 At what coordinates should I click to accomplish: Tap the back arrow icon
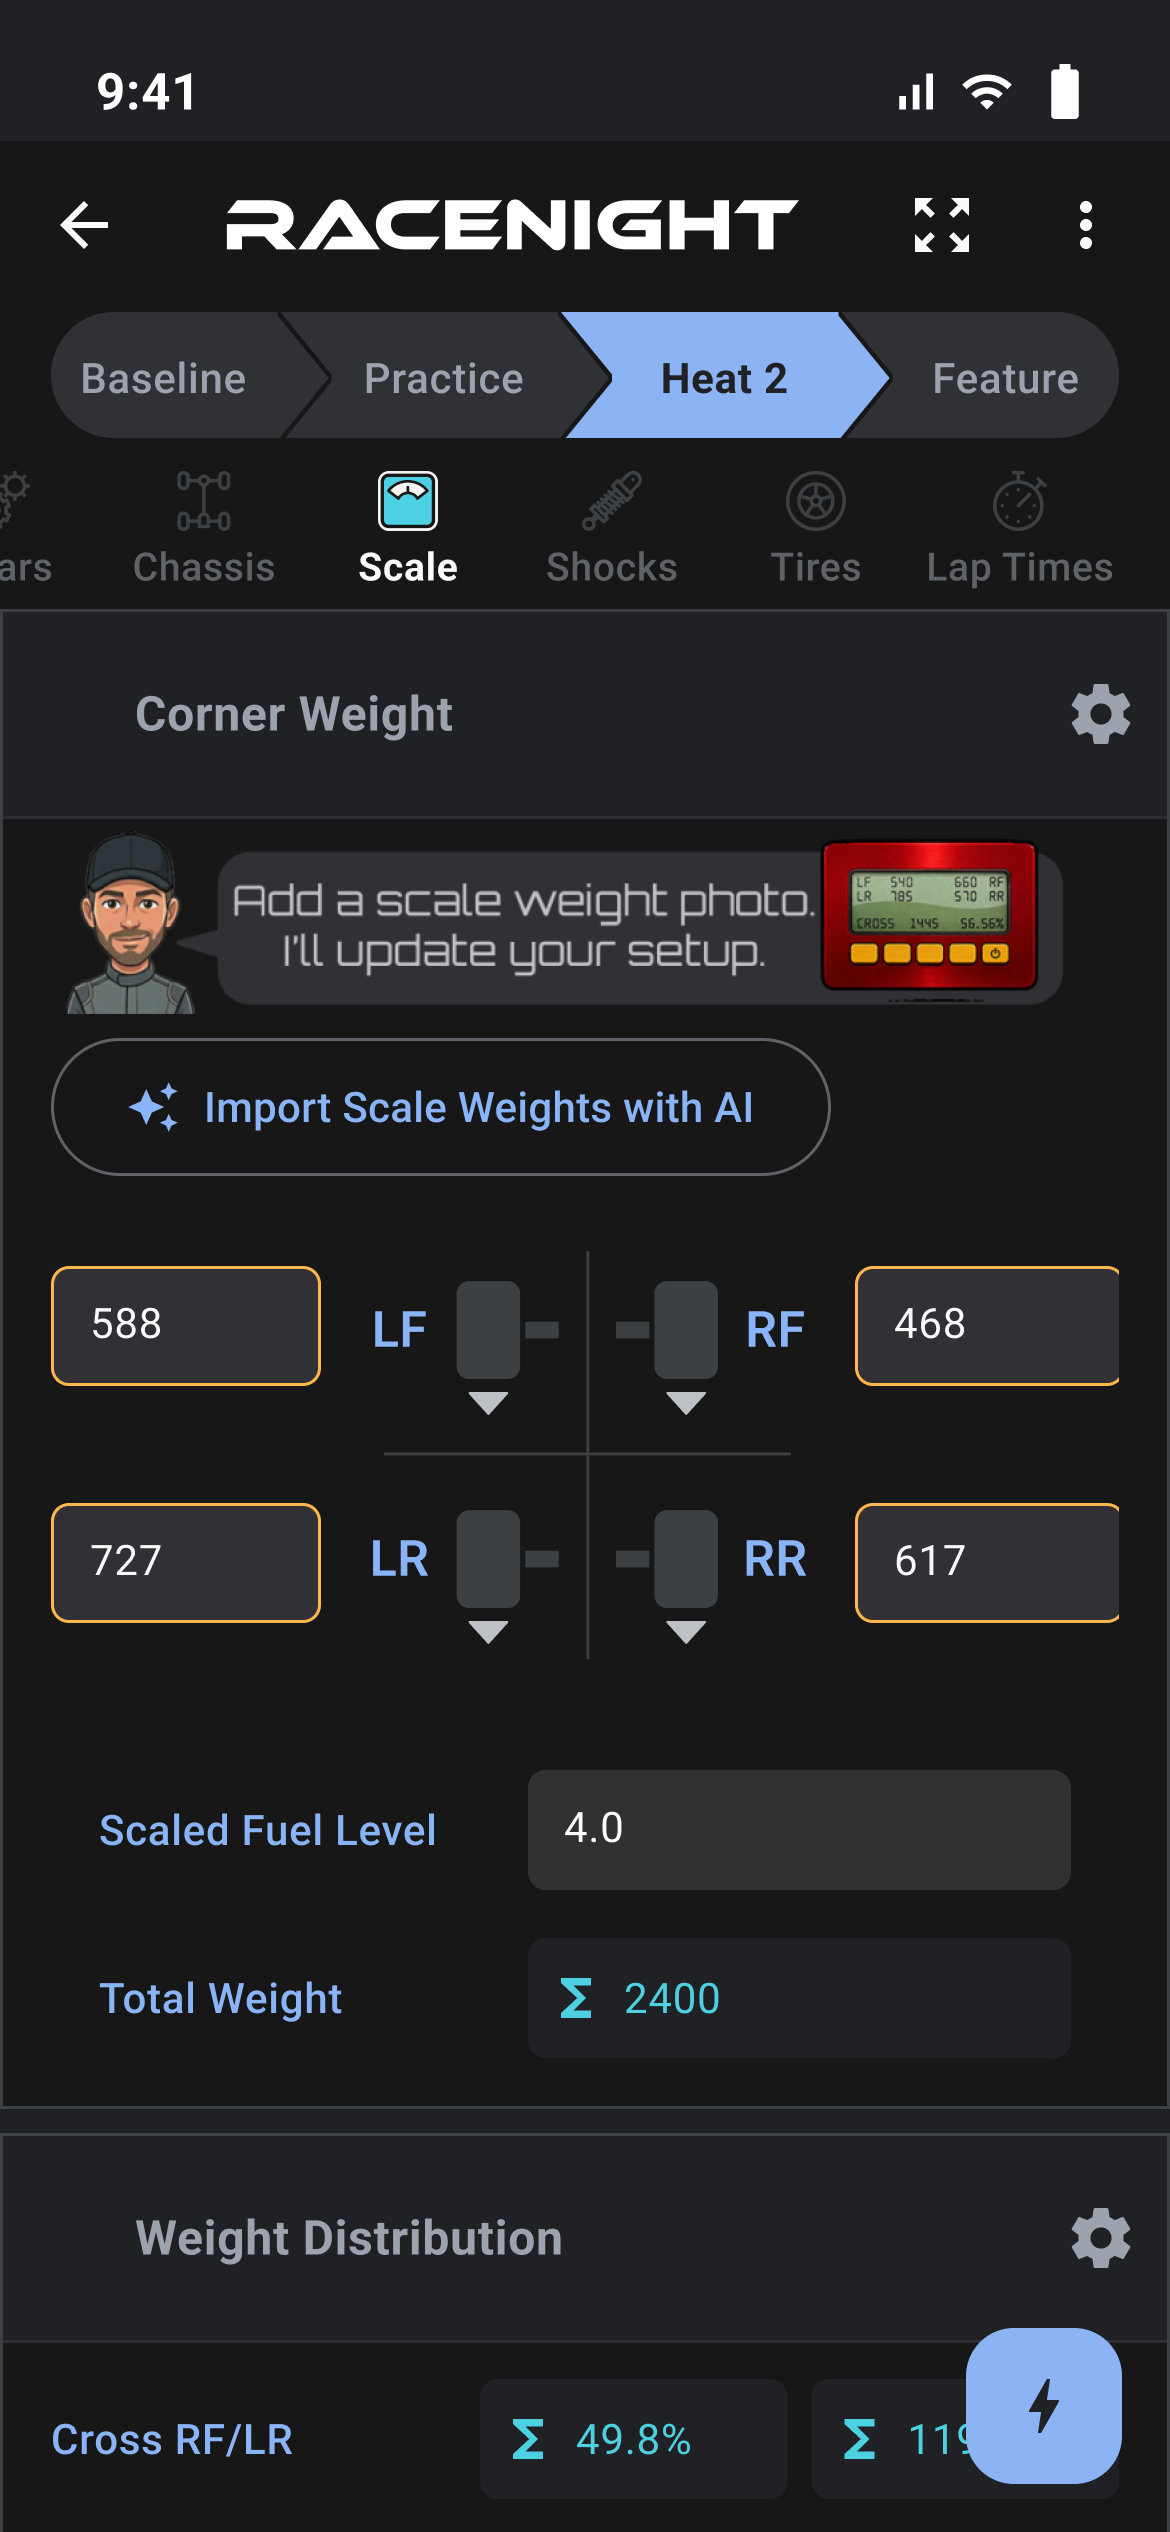[x=84, y=225]
